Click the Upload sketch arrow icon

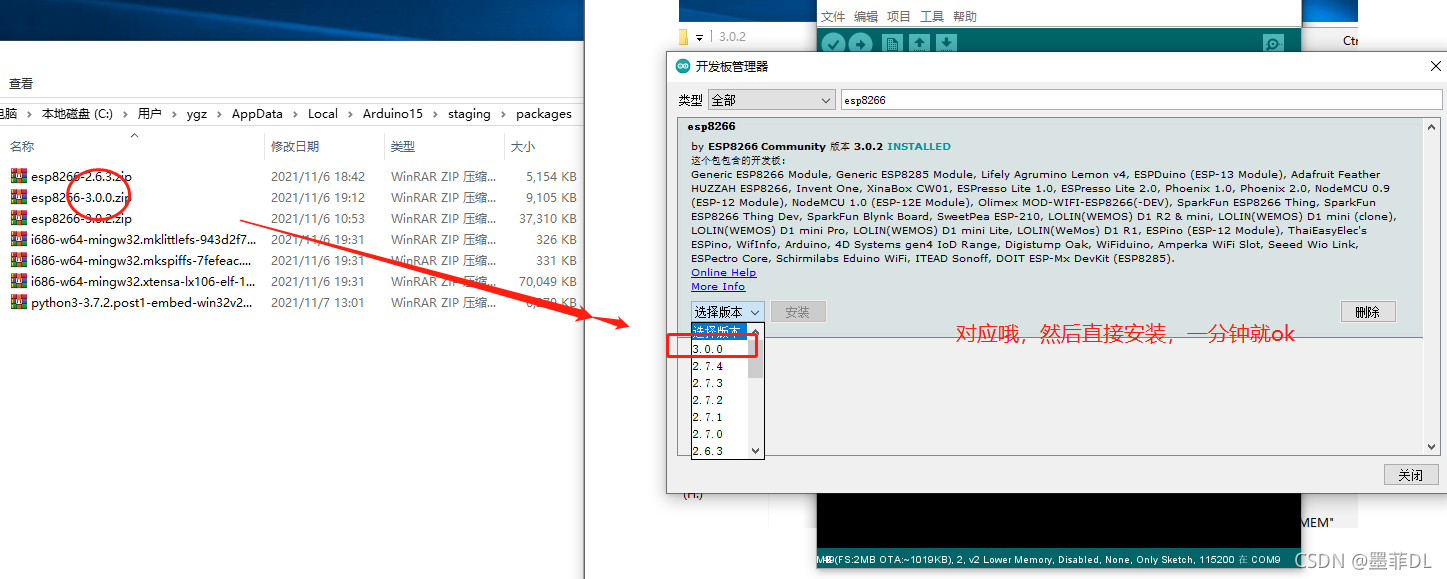click(x=860, y=43)
